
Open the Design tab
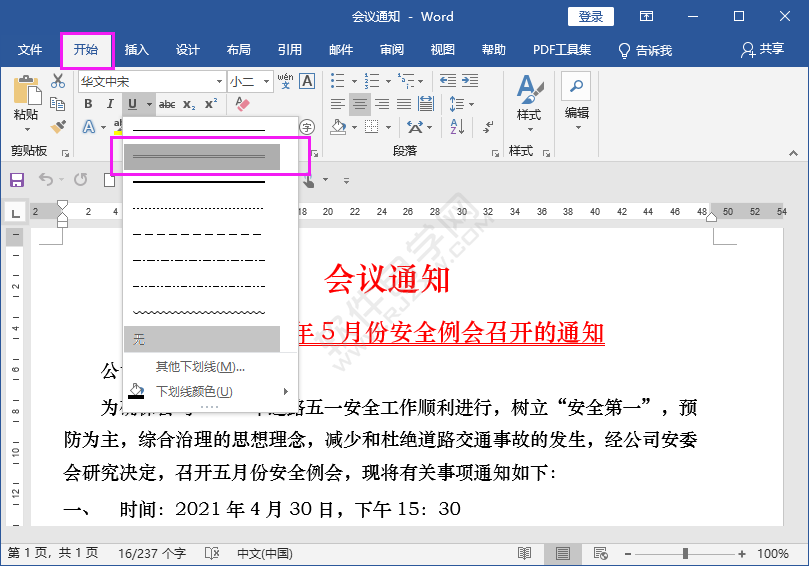(187, 50)
